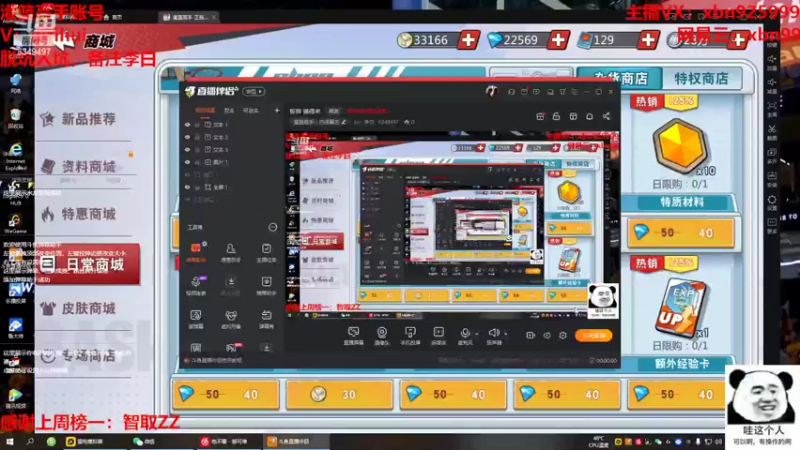Click the preview eye icon near settings gear
This screenshot has height=450, width=800.
pyautogui.click(x=547, y=335)
